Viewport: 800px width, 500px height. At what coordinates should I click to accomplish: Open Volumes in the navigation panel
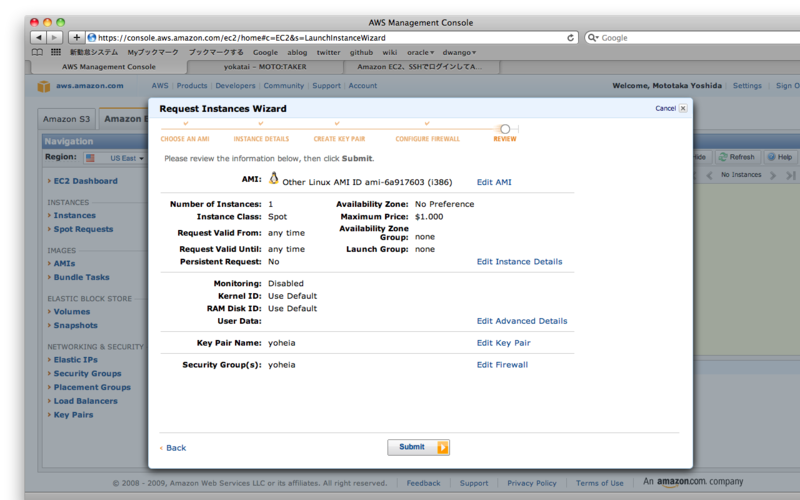pyautogui.click(x=71, y=311)
